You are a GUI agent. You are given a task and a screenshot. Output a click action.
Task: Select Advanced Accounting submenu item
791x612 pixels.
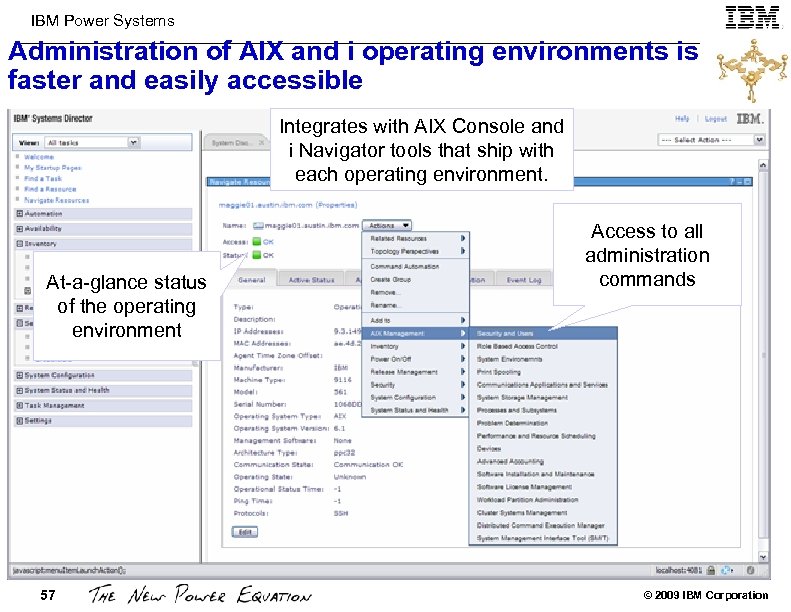pyautogui.click(x=543, y=462)
